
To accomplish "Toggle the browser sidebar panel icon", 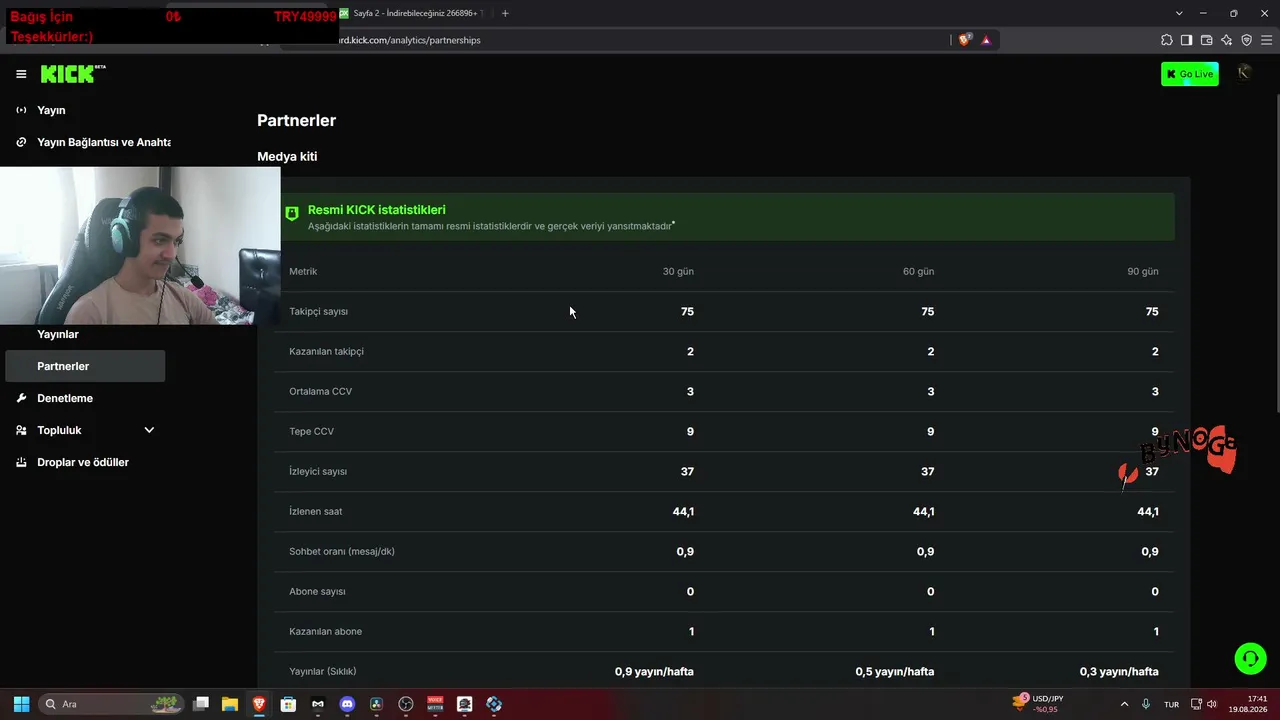I will 1186,40.
